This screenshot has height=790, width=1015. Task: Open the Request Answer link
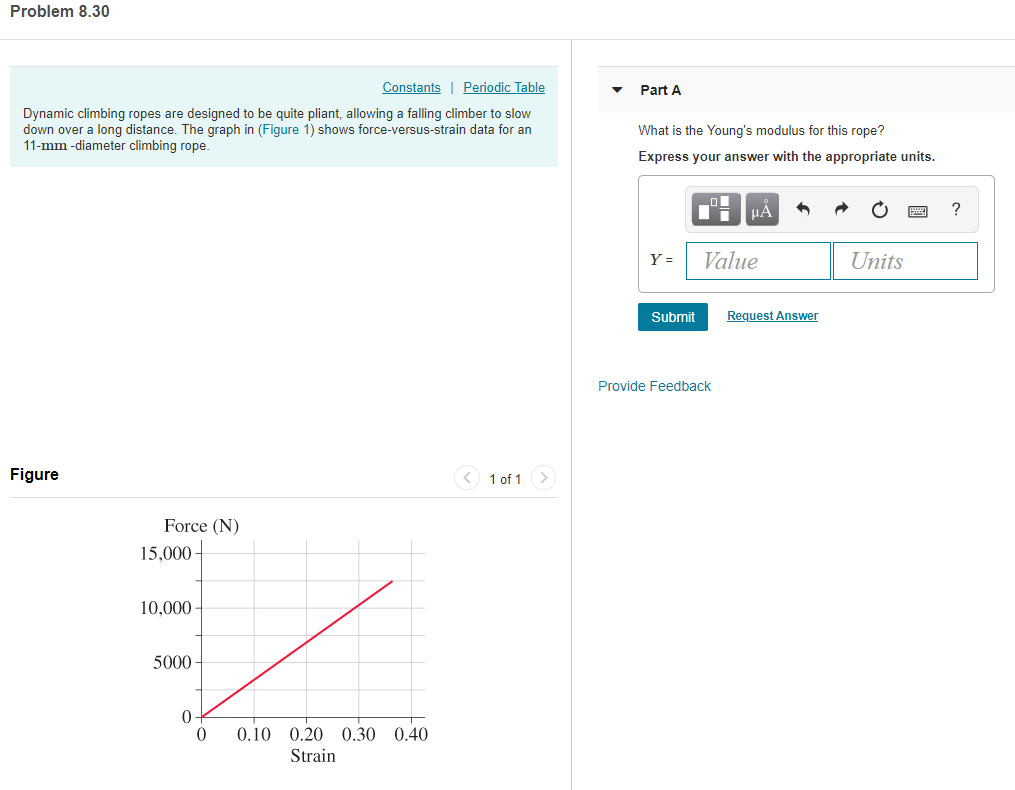pos(771,315)
